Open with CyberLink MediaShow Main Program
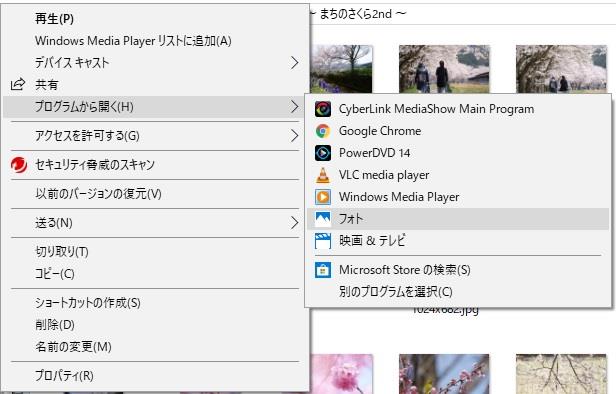616x394 pixels. [x=458, y=109]
